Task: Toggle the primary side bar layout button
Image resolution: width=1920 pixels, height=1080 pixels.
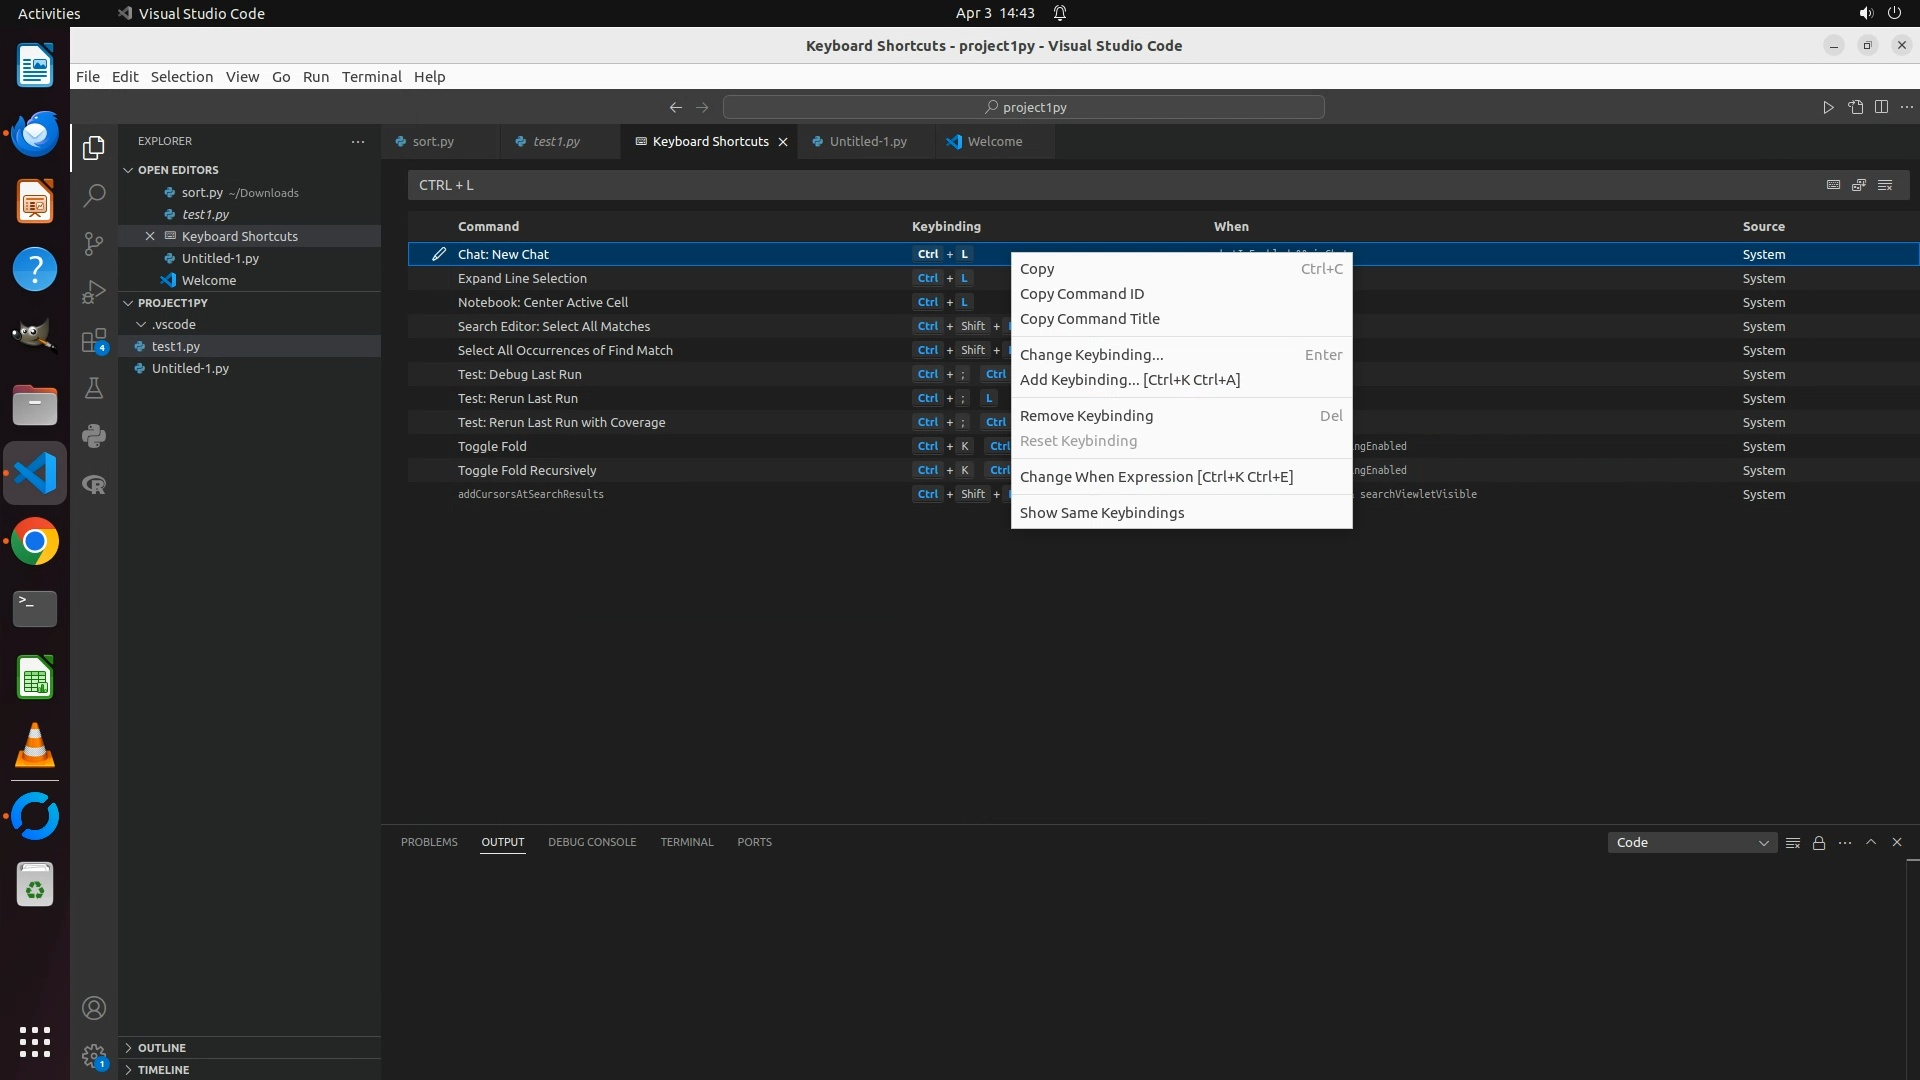Action: (x=1881, y=107)
